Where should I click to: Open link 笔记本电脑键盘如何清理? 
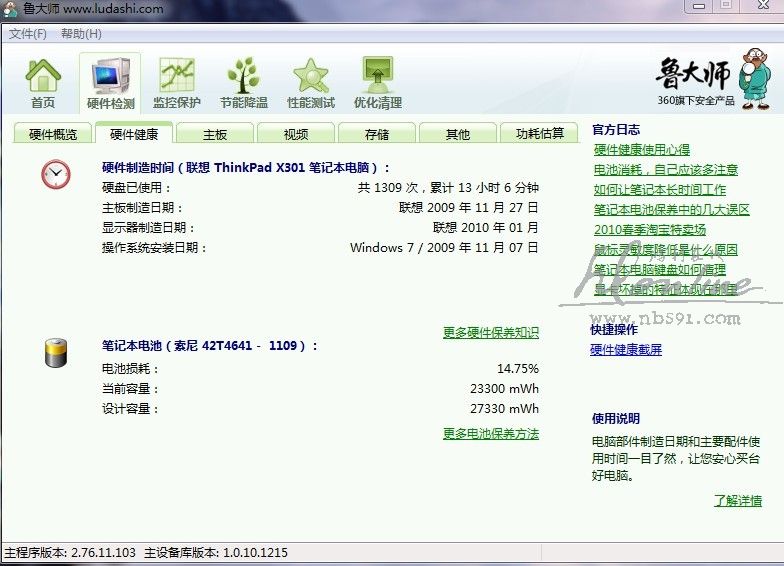coord(660,270)
